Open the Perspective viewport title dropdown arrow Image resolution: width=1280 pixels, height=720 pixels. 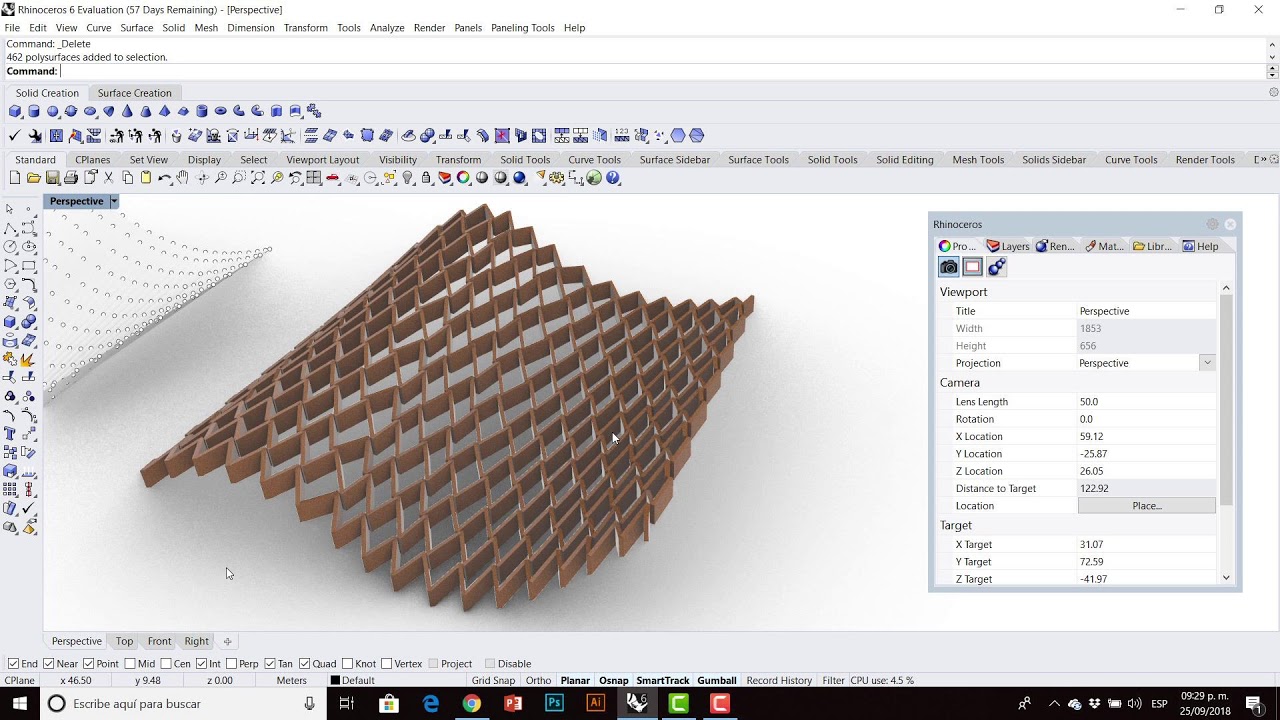(x=114, y=201)
